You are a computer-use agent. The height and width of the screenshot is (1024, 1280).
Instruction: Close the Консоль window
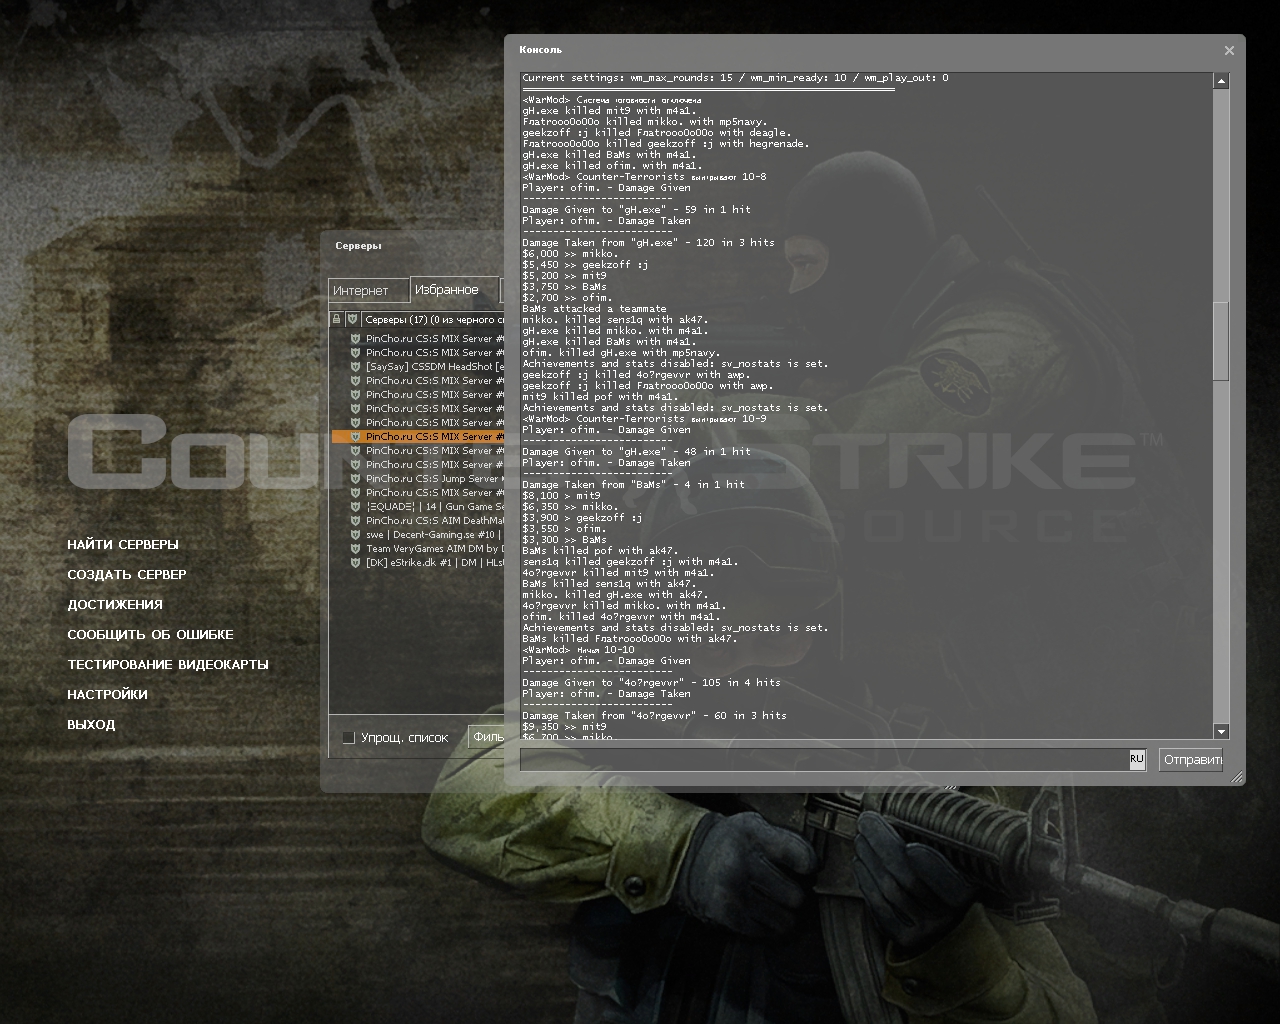point(1229,50)
